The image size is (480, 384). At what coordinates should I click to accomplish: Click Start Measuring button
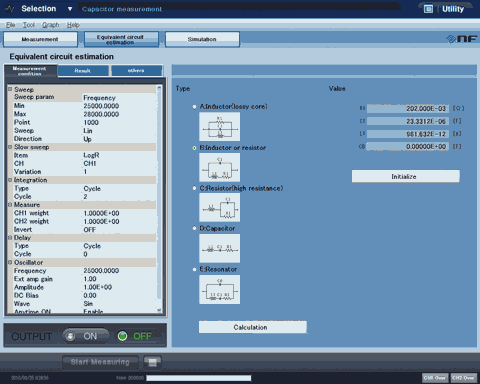[100, 362]
